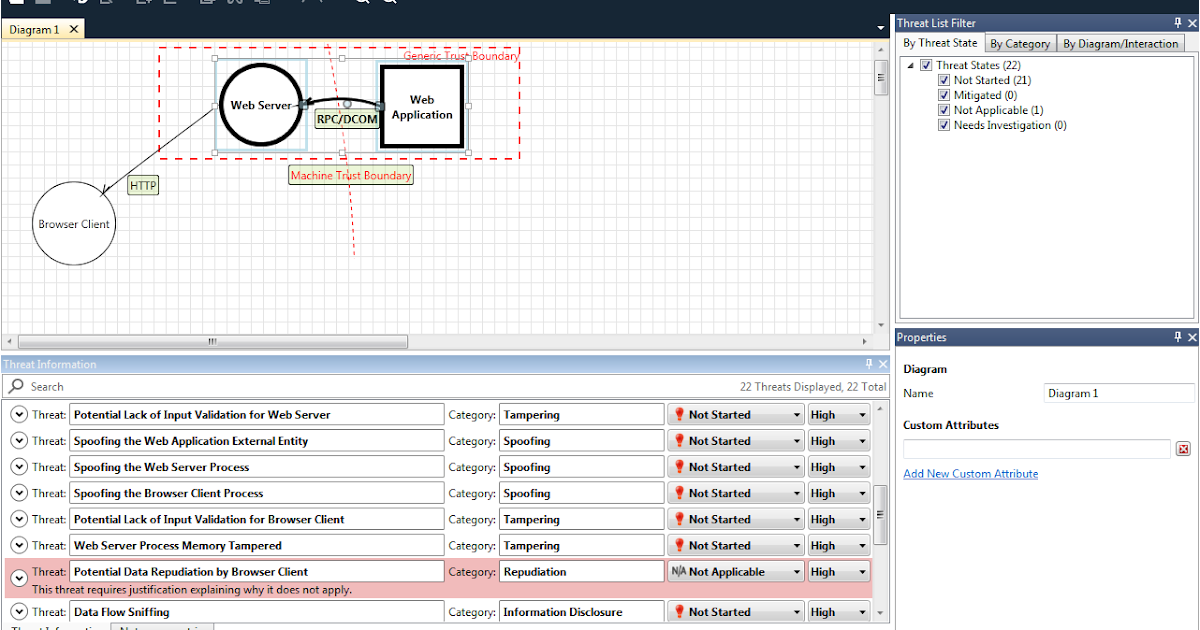Select the Zoom In magnifier icon

[362, 4]
